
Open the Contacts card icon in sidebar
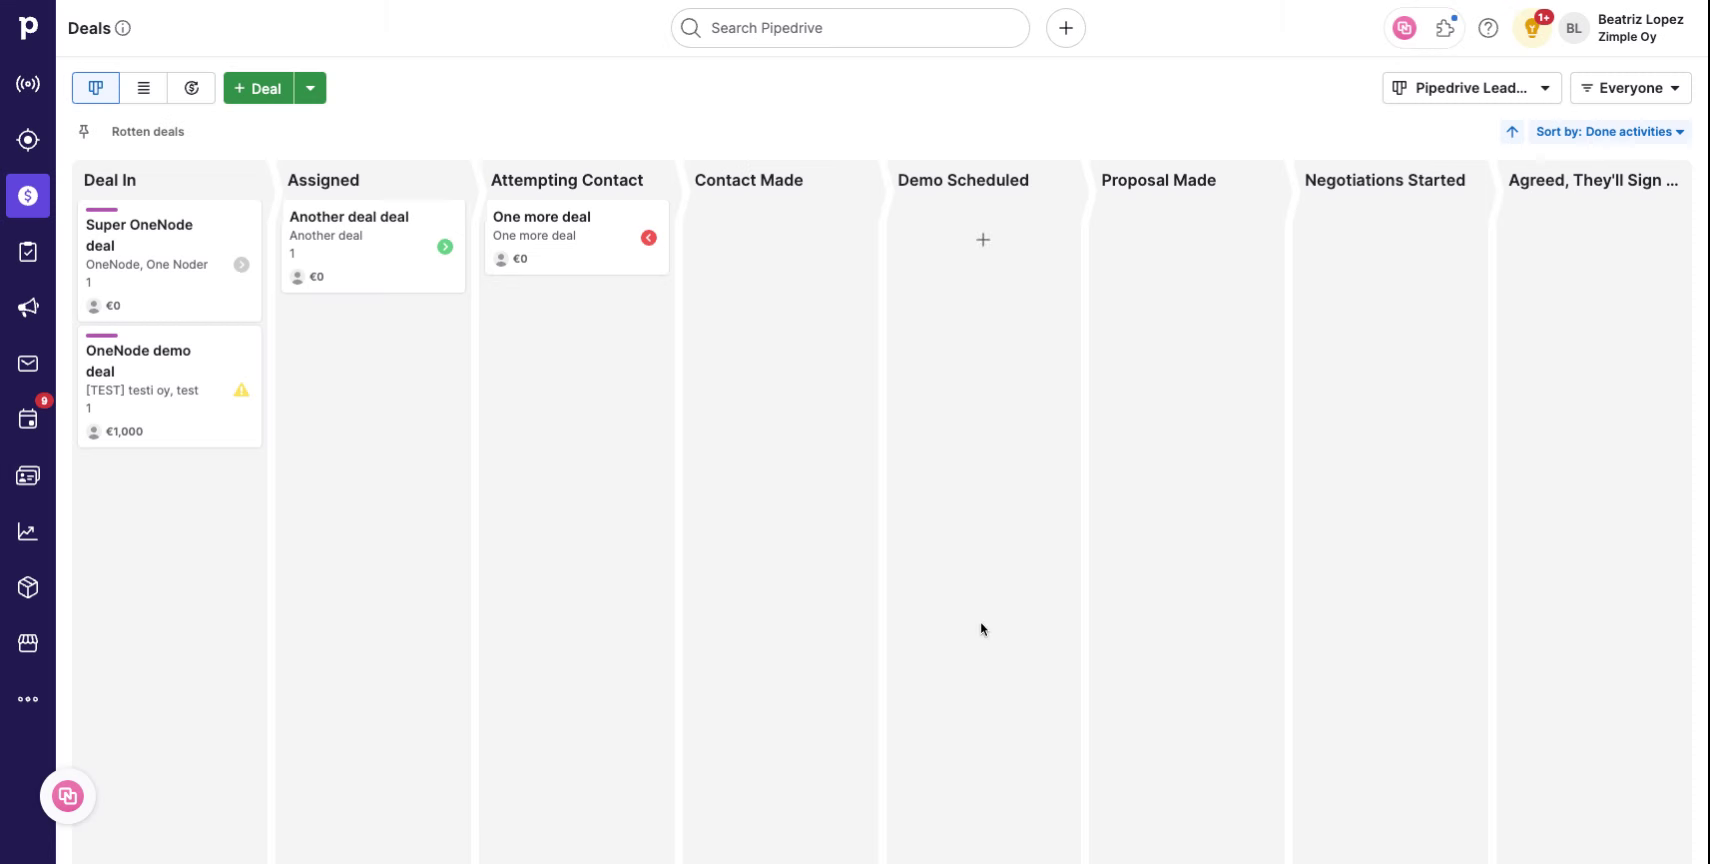[x=28, y=476]
